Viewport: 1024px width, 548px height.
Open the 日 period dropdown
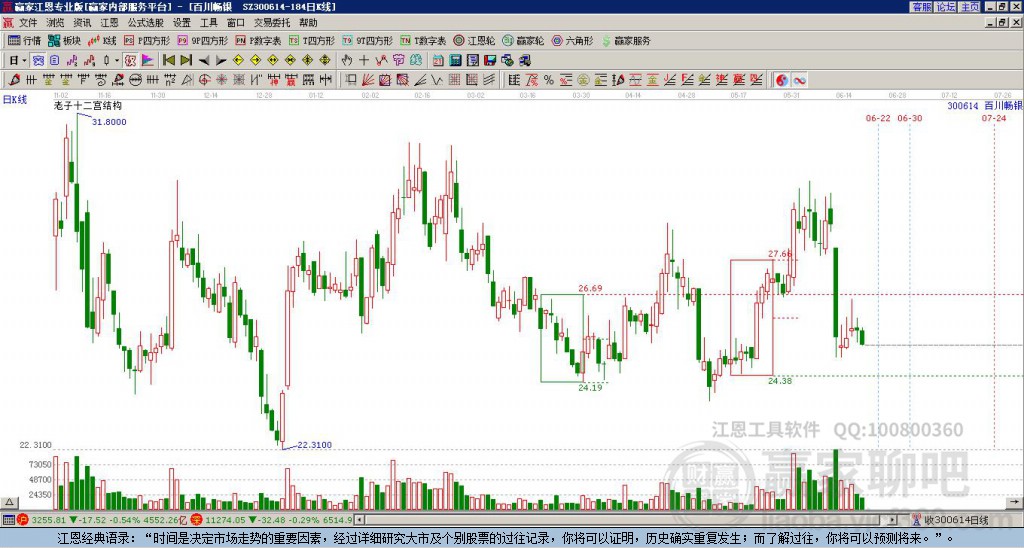[x=18, y=61]
